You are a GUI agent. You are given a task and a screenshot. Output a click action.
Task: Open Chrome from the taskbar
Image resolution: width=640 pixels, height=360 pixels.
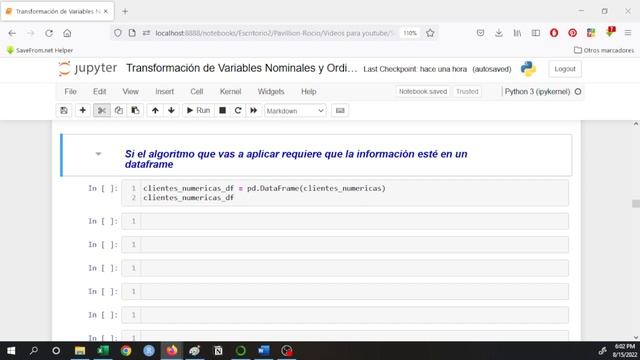pos(126,351)
